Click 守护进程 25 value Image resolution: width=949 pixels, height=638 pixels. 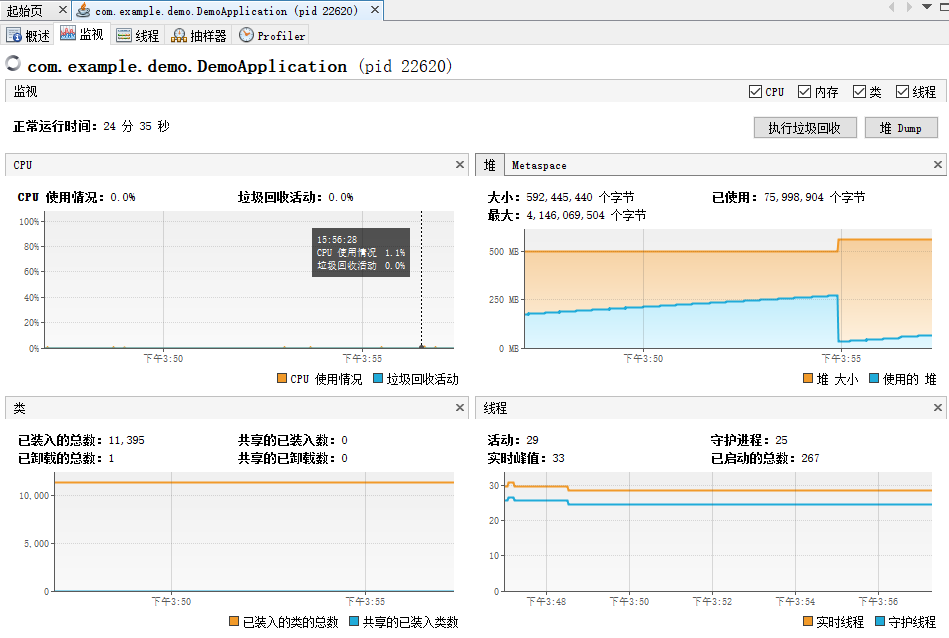[x=781, y=440]
